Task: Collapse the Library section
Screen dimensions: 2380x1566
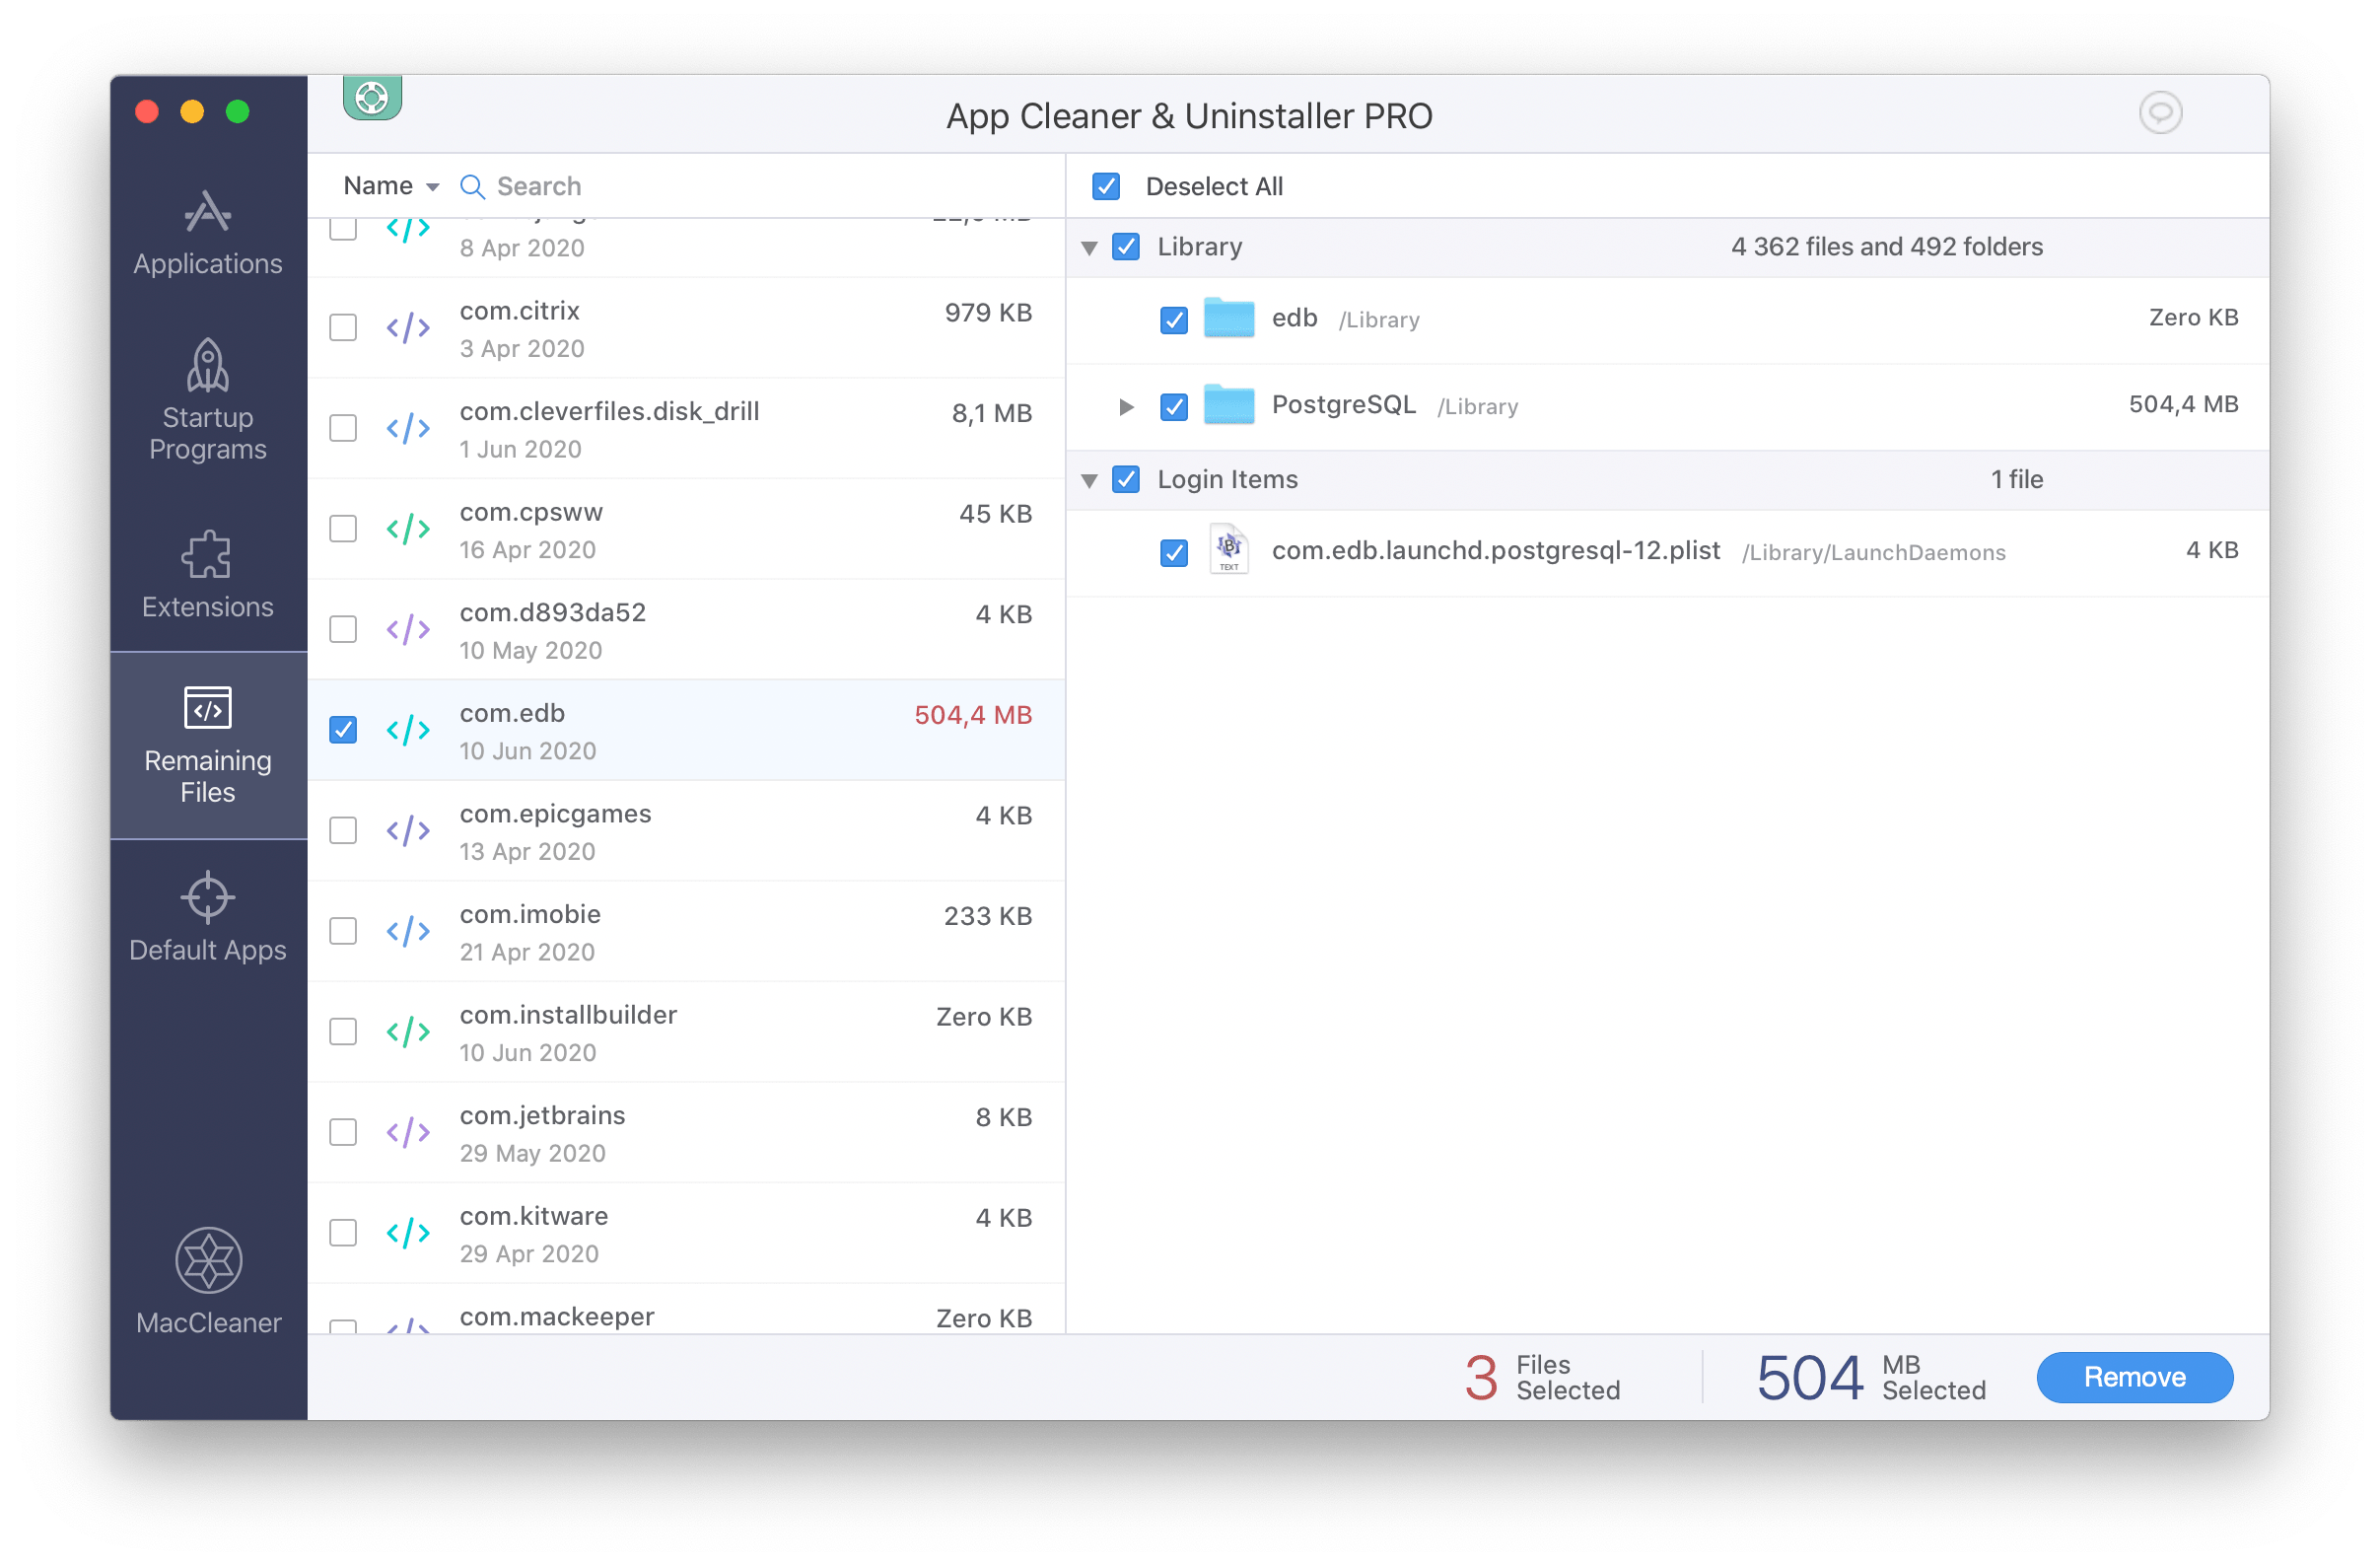Action: pos(1088,247)
